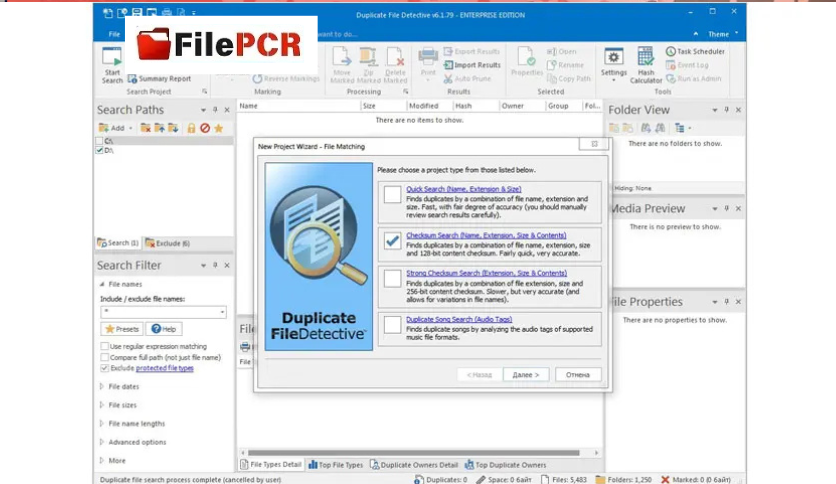Enable Use regular expression matching

coord(104,346)
